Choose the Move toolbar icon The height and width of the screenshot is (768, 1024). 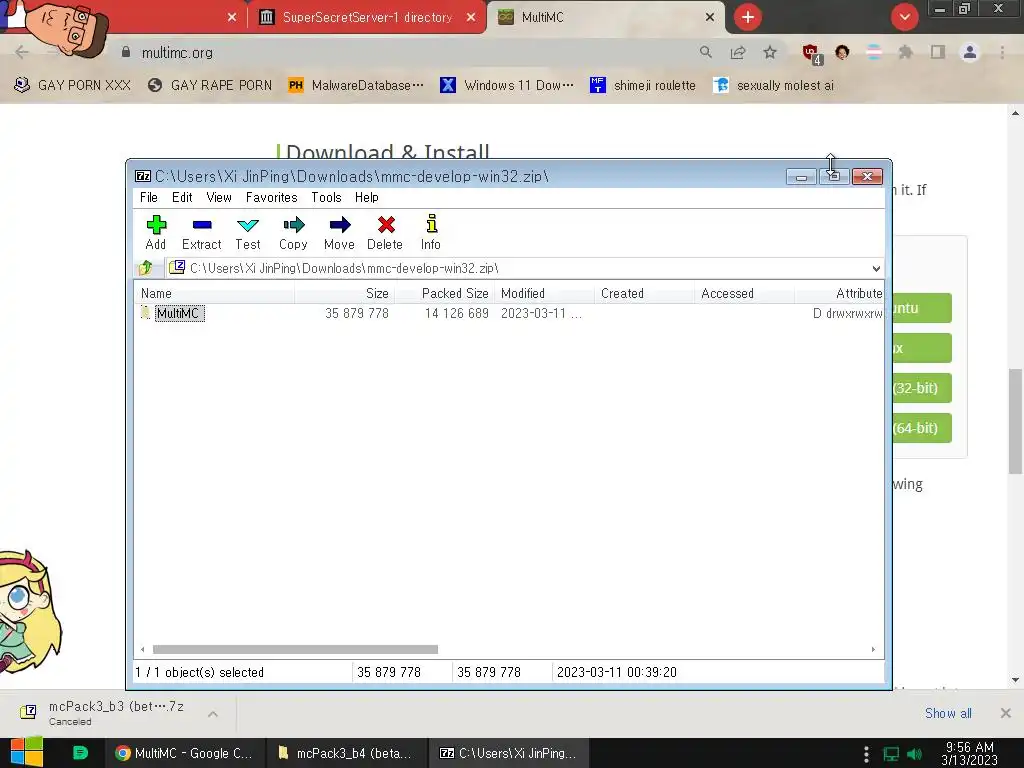(x=340, y=232)
